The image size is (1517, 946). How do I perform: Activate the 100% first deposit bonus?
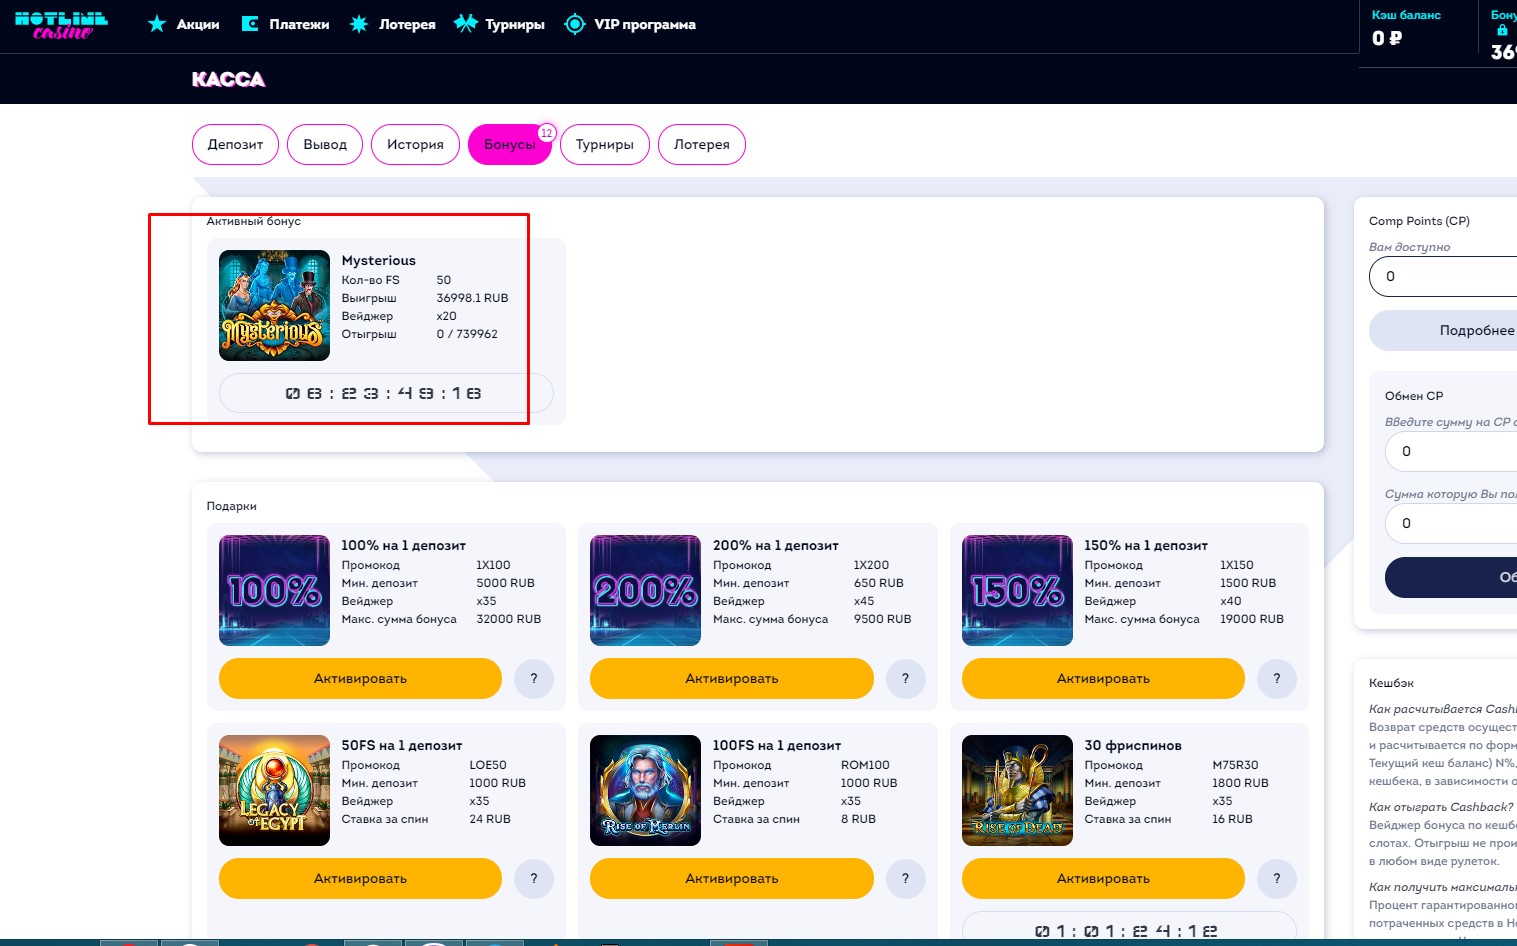click(360, 679)
